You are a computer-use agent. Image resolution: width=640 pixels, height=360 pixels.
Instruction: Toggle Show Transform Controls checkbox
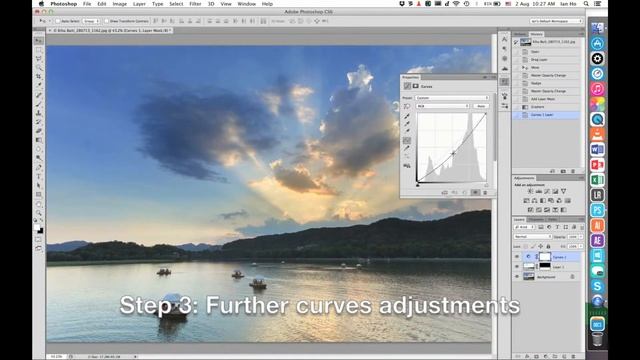coord(107,21)
